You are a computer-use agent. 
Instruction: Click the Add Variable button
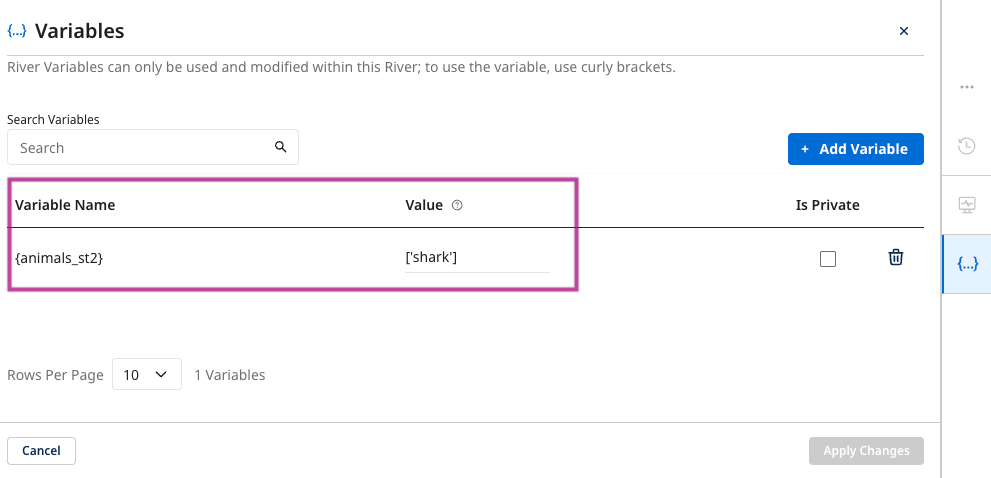pos(855,149)
